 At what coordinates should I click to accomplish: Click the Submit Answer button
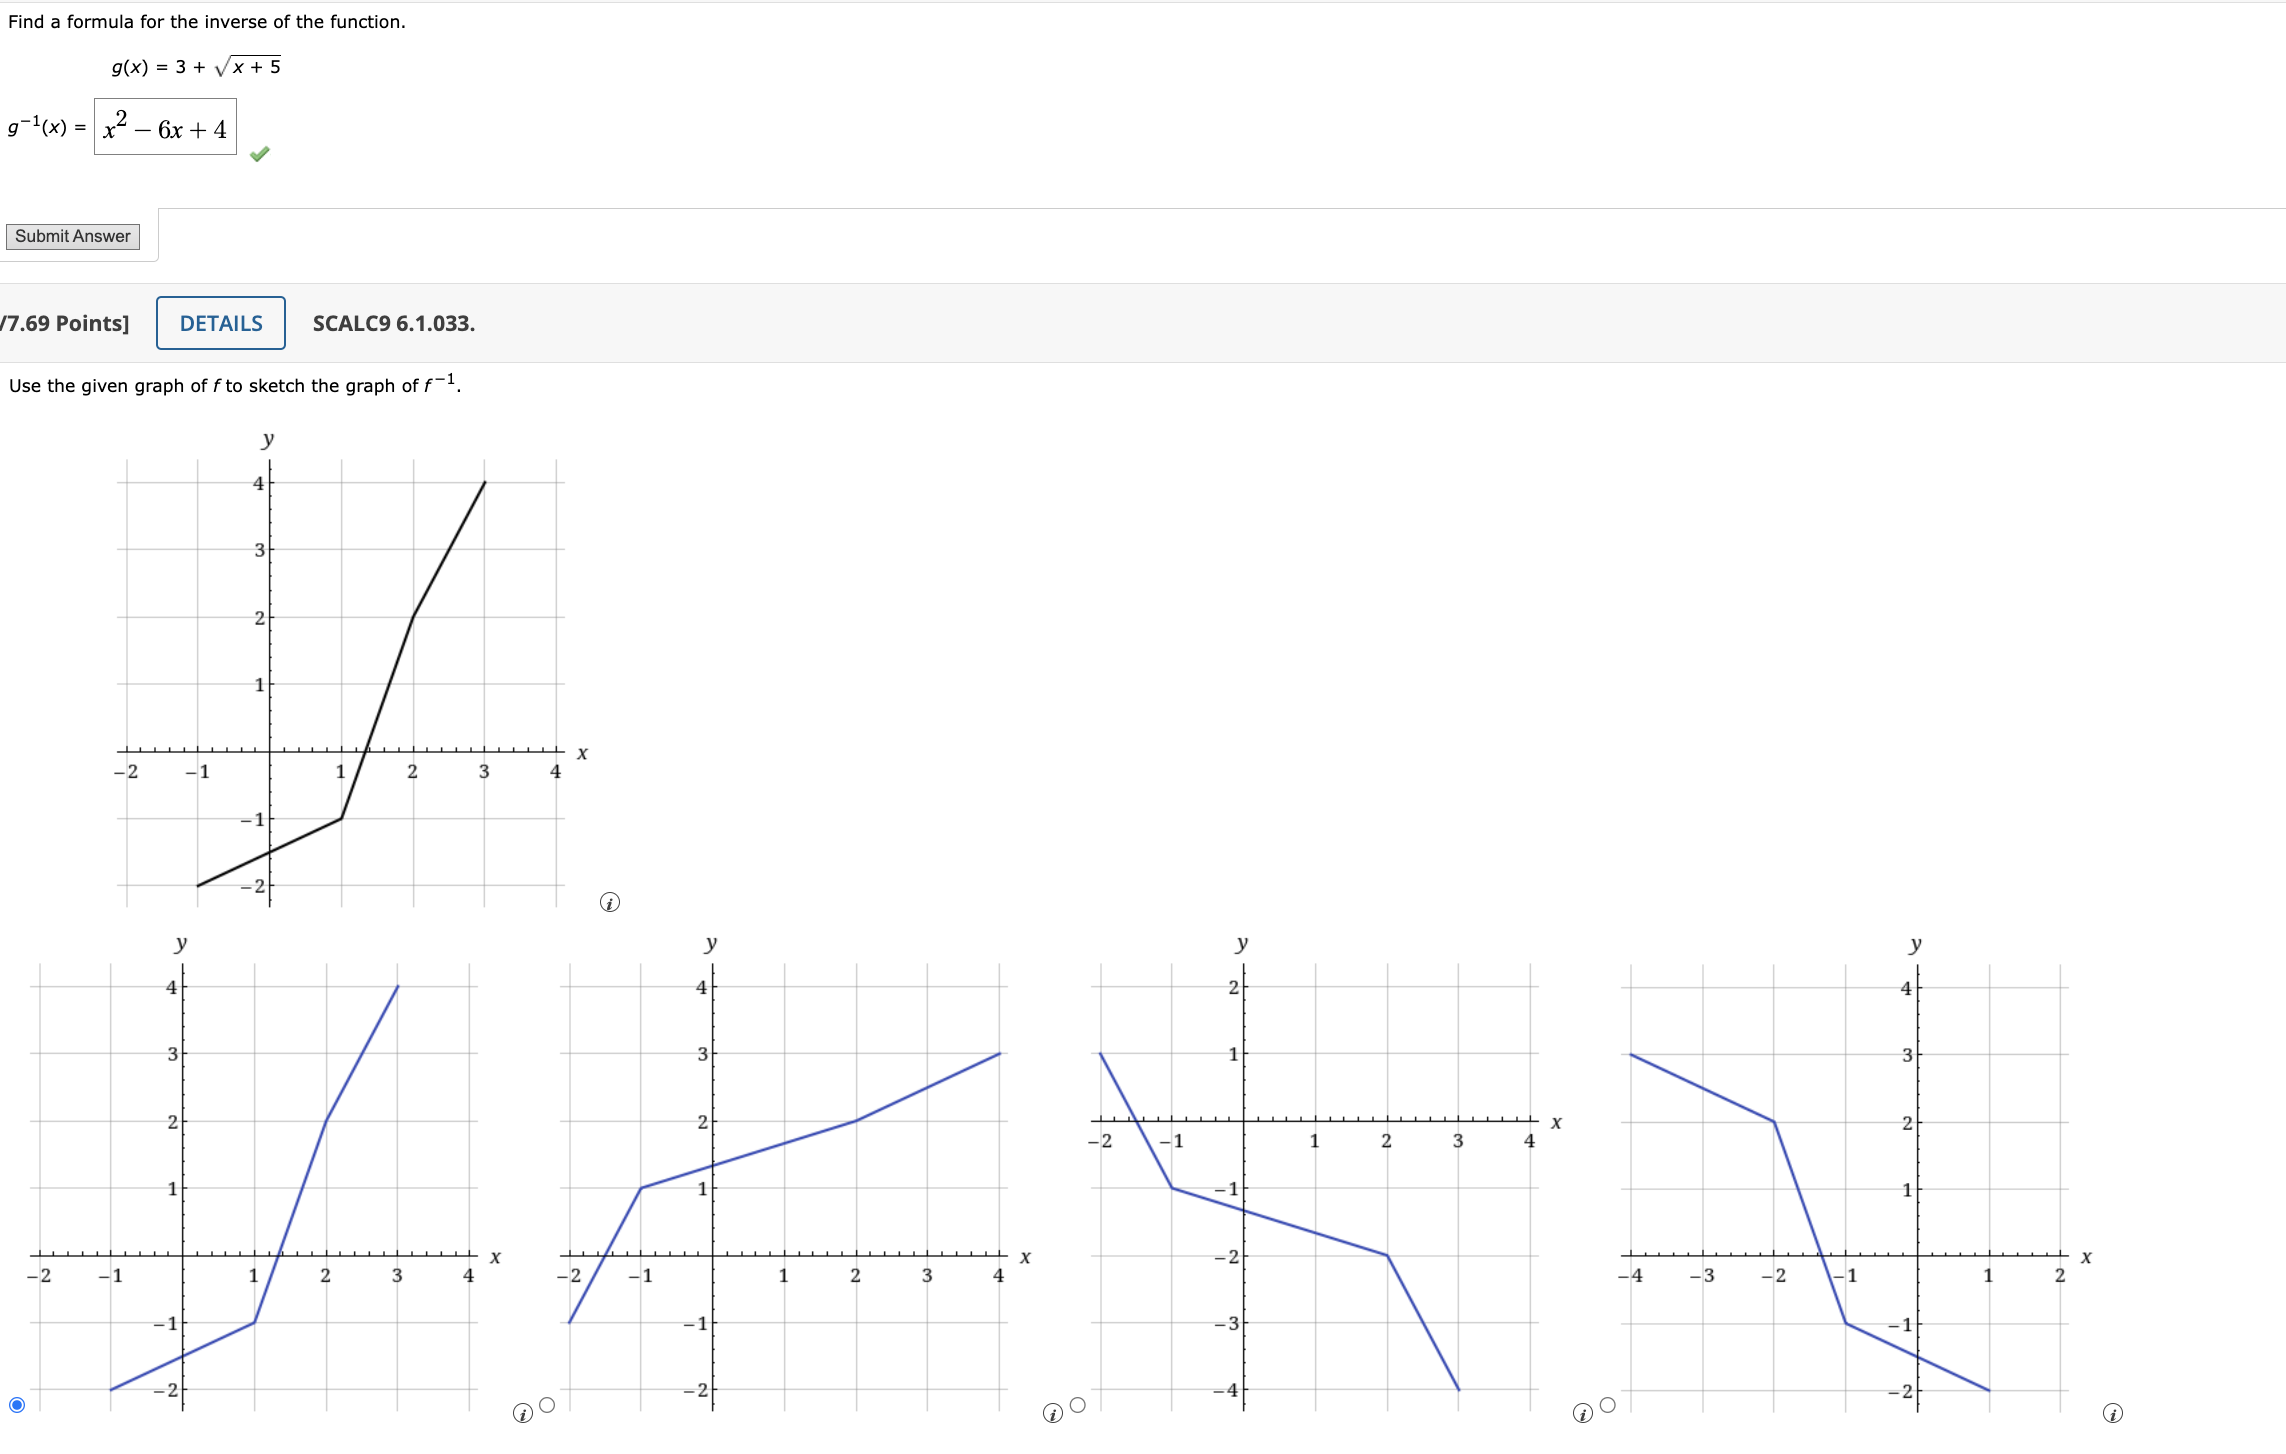(x=73, y=236)
